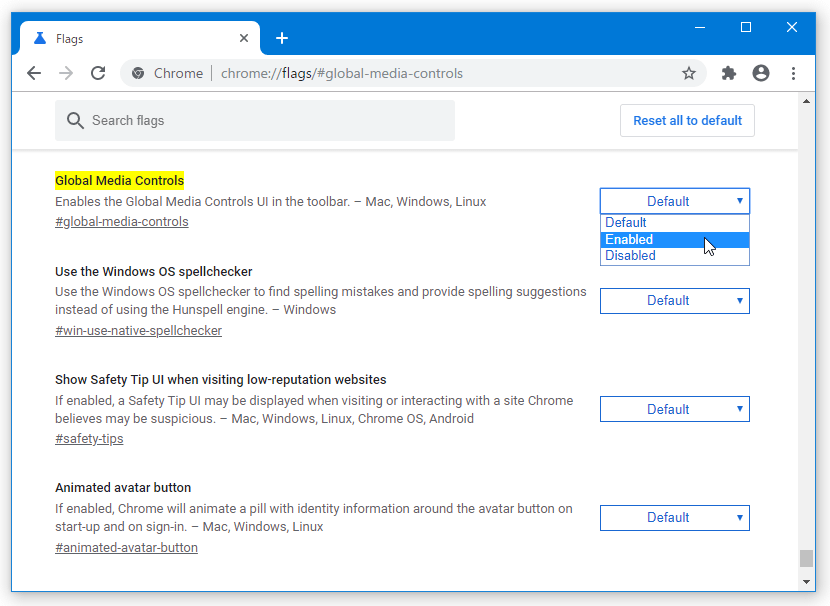Click the Use the Windows OS spellchecker title
830x606 pixels.
tap(154, 272)
